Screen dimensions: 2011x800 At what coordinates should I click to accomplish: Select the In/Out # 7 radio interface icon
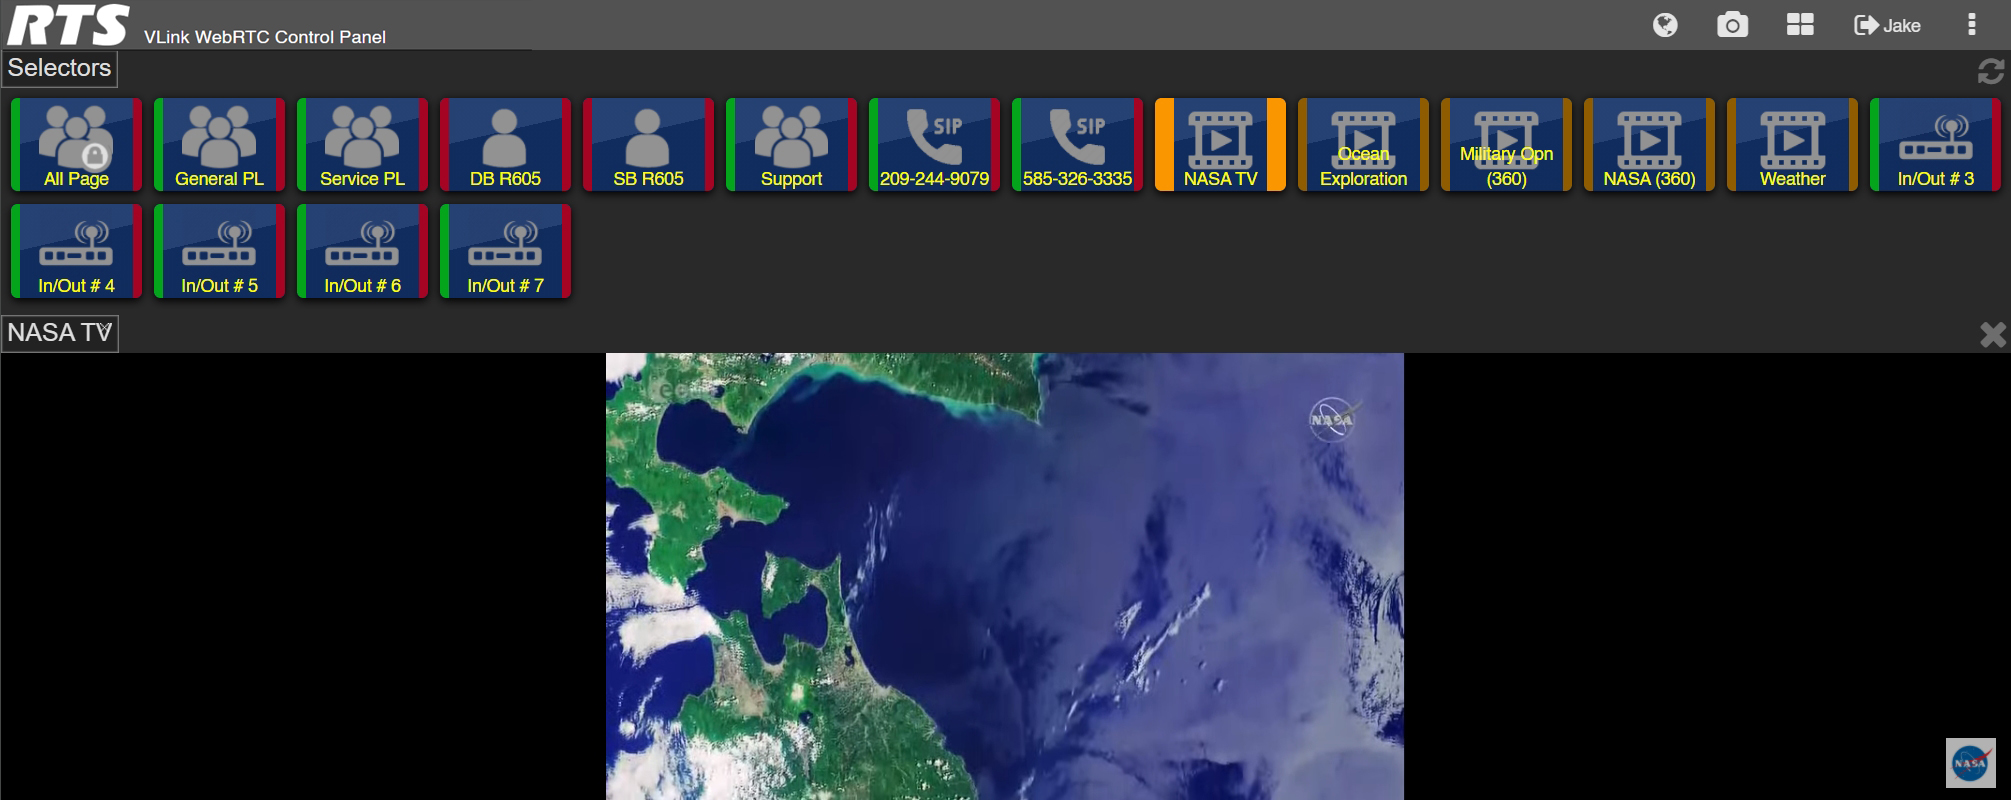[x=505, y=251]
